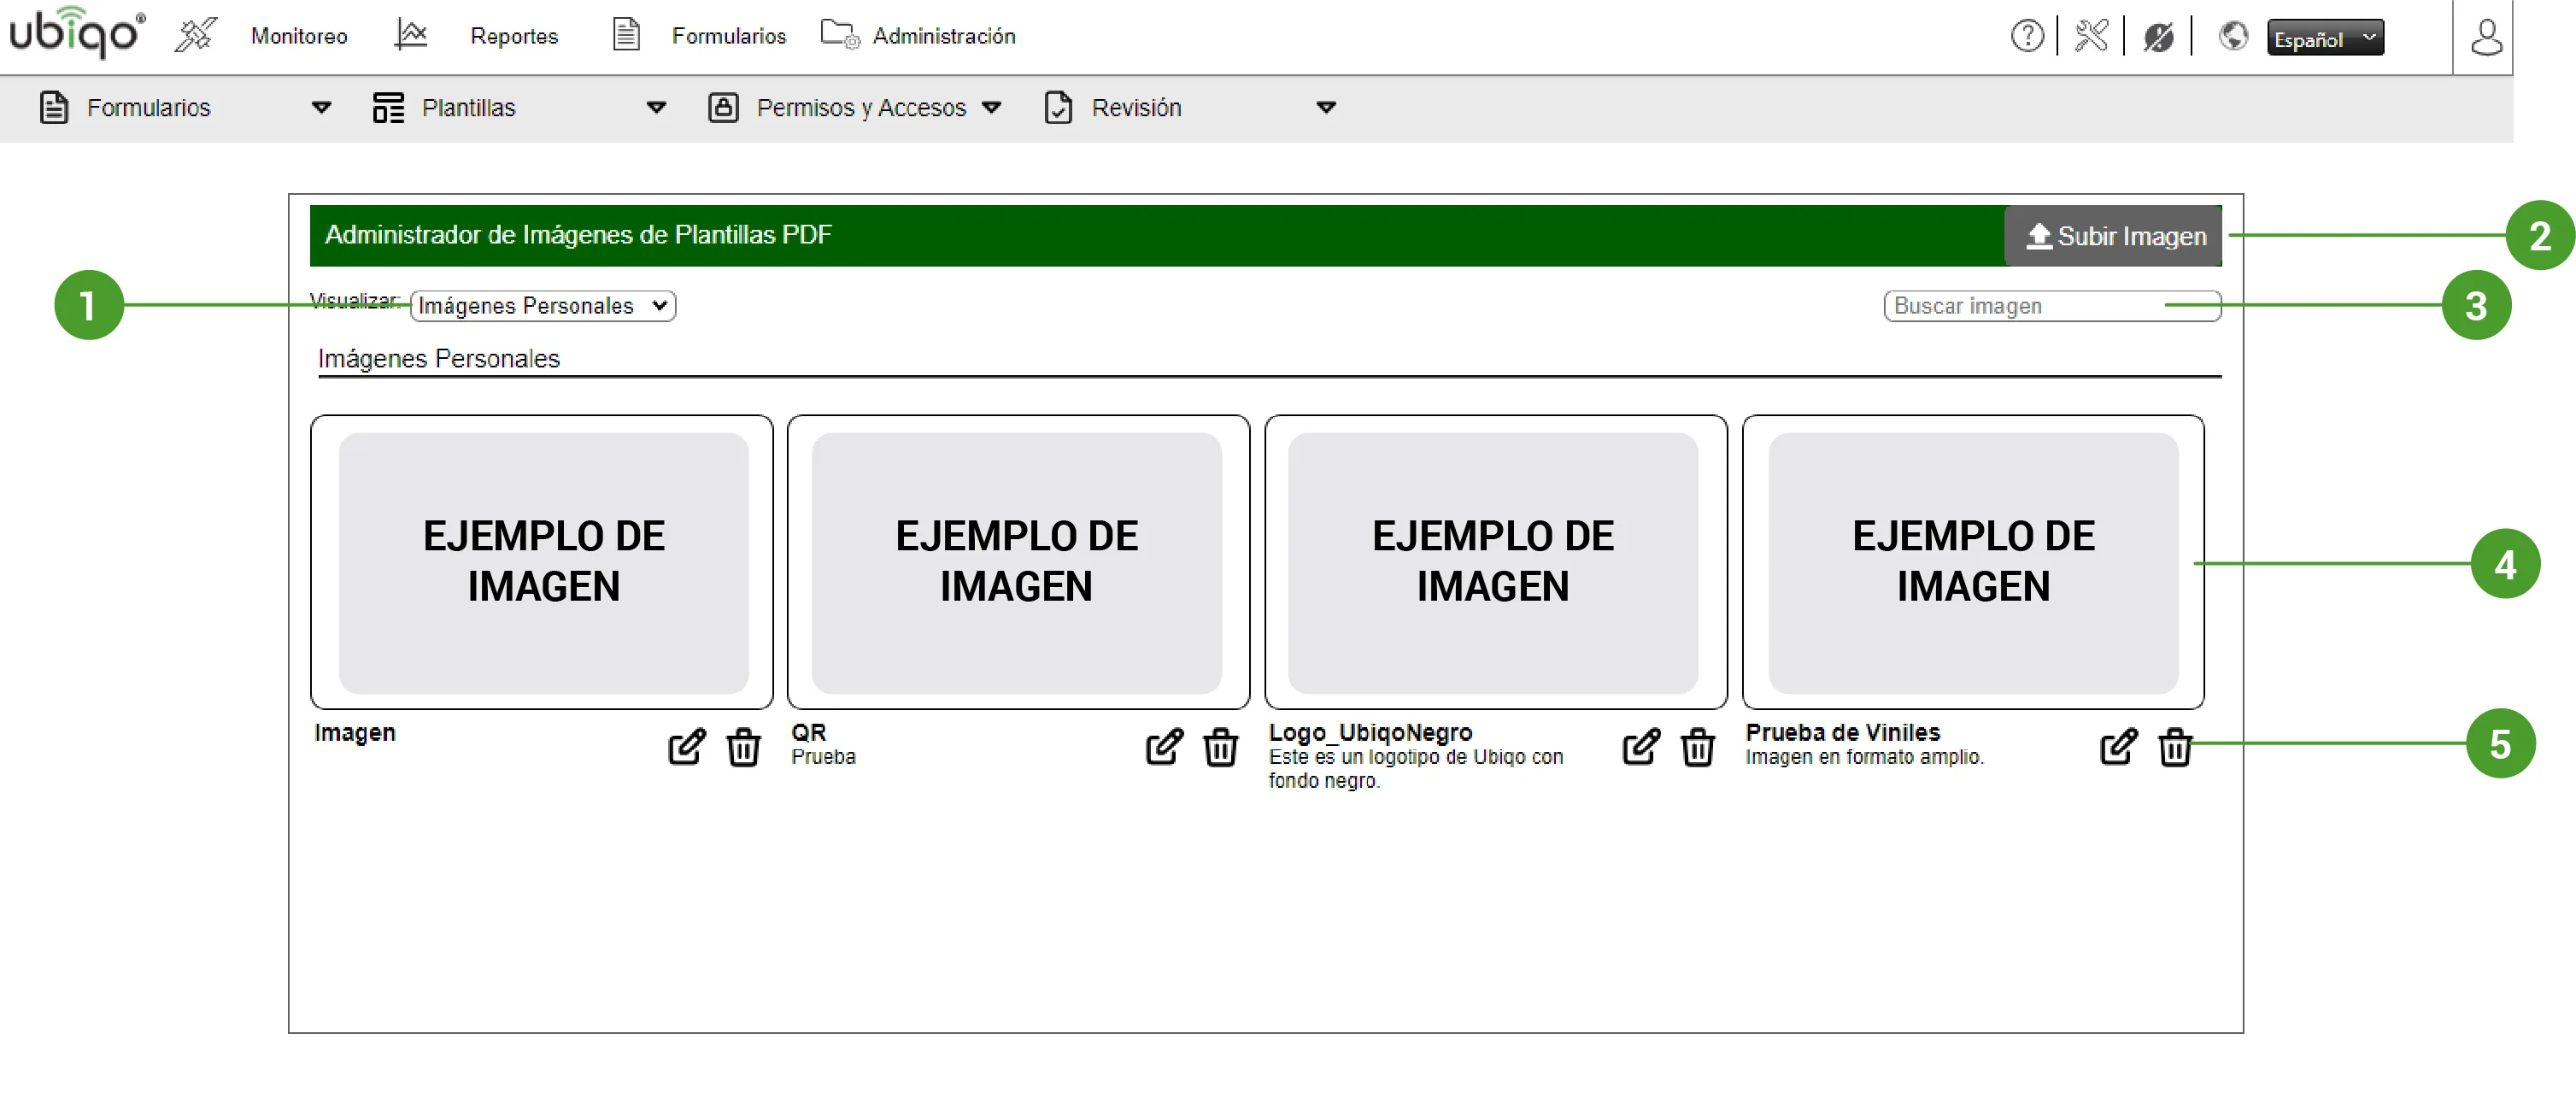2576x1098 pixels.
Task: Click the Reportes chart icon
Action: [410, 35]
